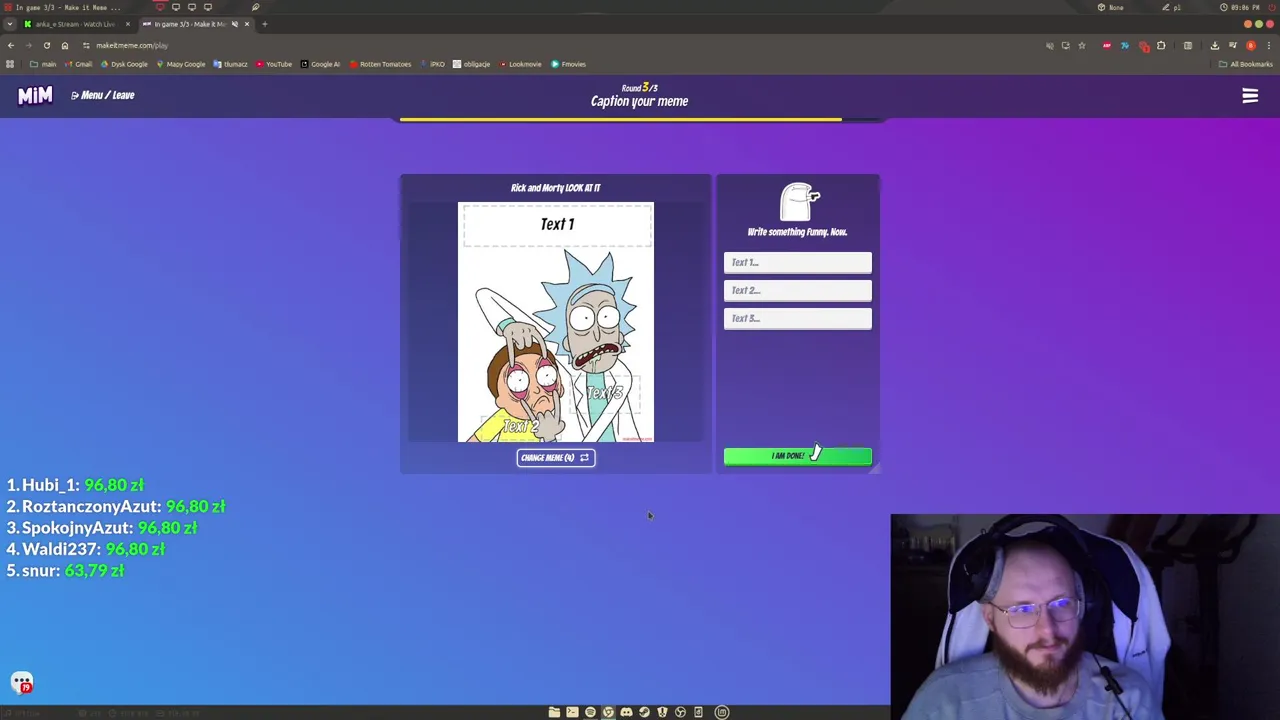Click the round timer progress bar

click(x=640, y=119)
